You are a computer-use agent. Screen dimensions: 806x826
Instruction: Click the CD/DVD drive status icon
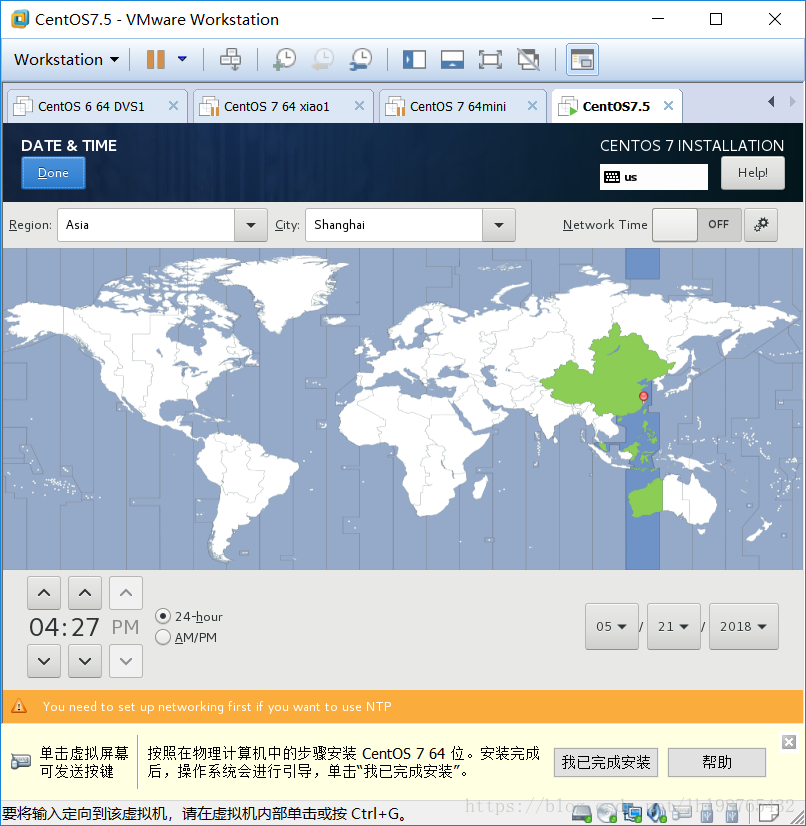coord(606,813)
